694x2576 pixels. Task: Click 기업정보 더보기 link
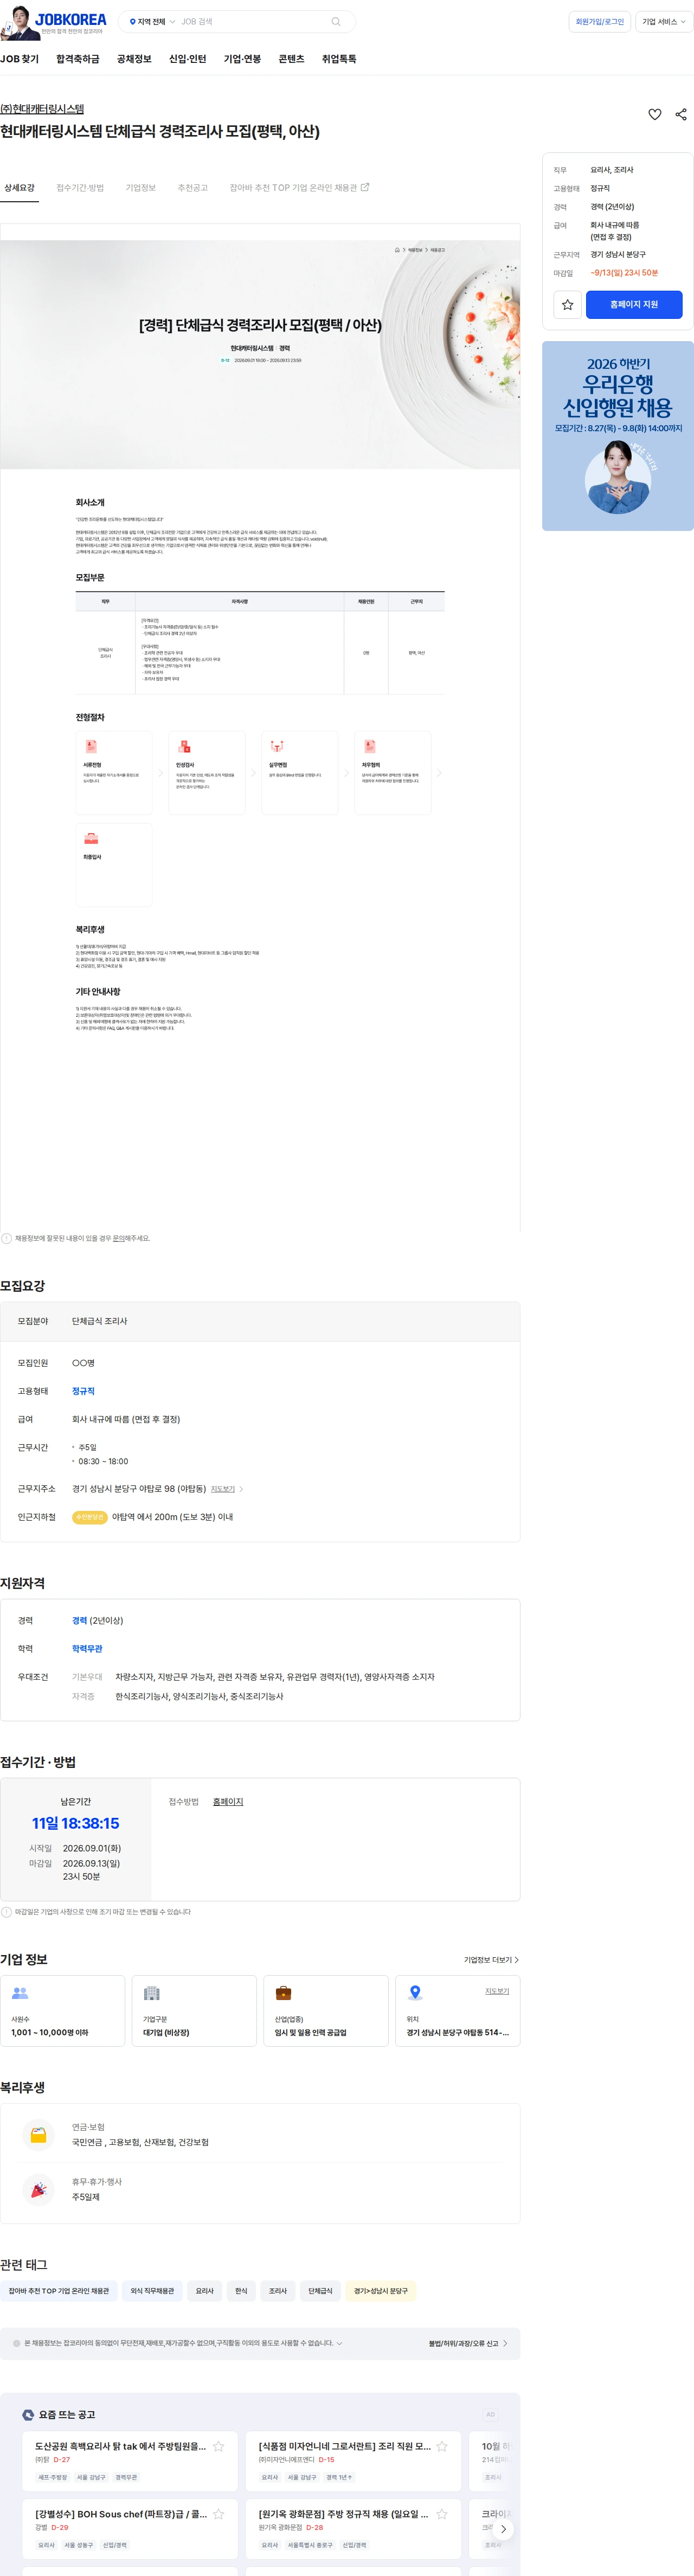(491, 1960)
